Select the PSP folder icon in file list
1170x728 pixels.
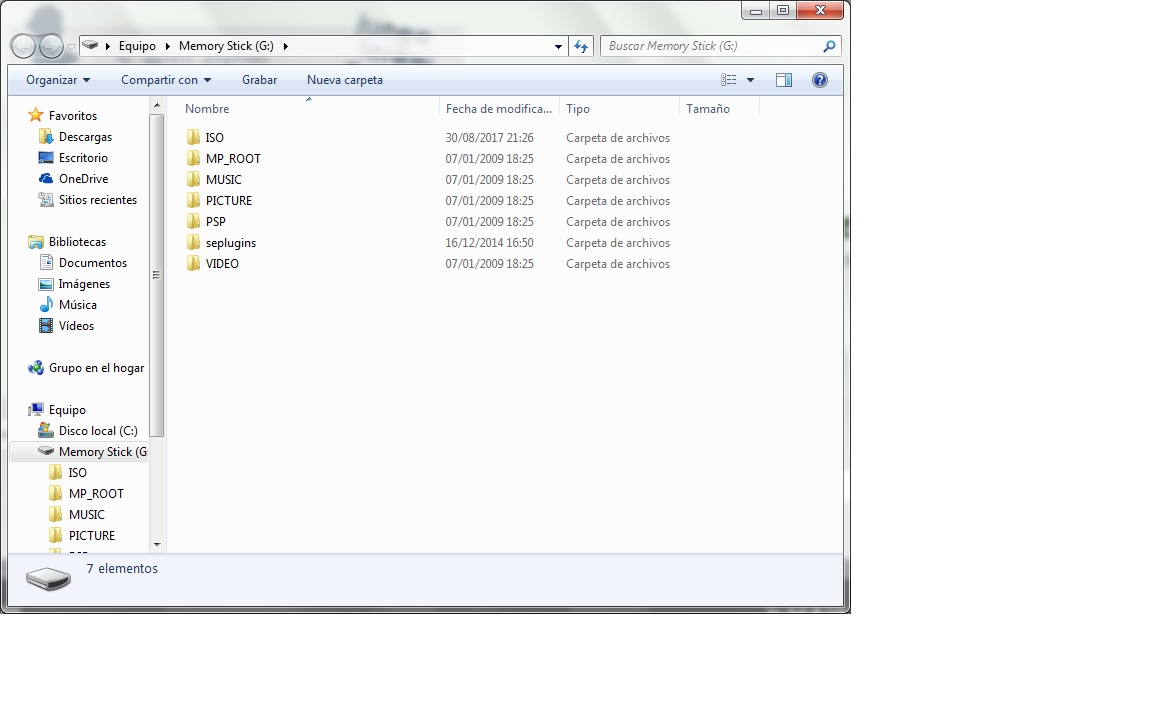[193, 221]
